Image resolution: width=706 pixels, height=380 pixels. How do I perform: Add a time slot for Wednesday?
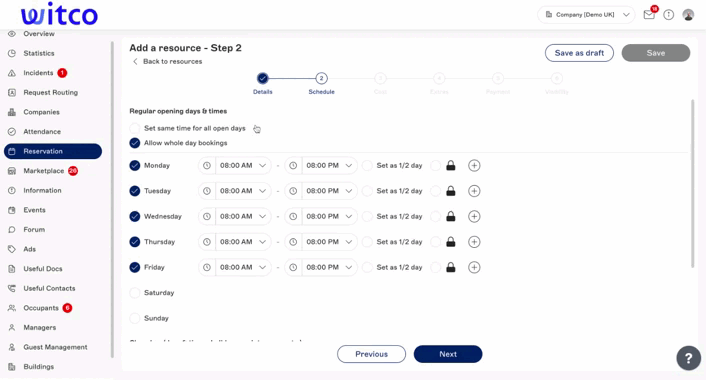click(474, 216)
